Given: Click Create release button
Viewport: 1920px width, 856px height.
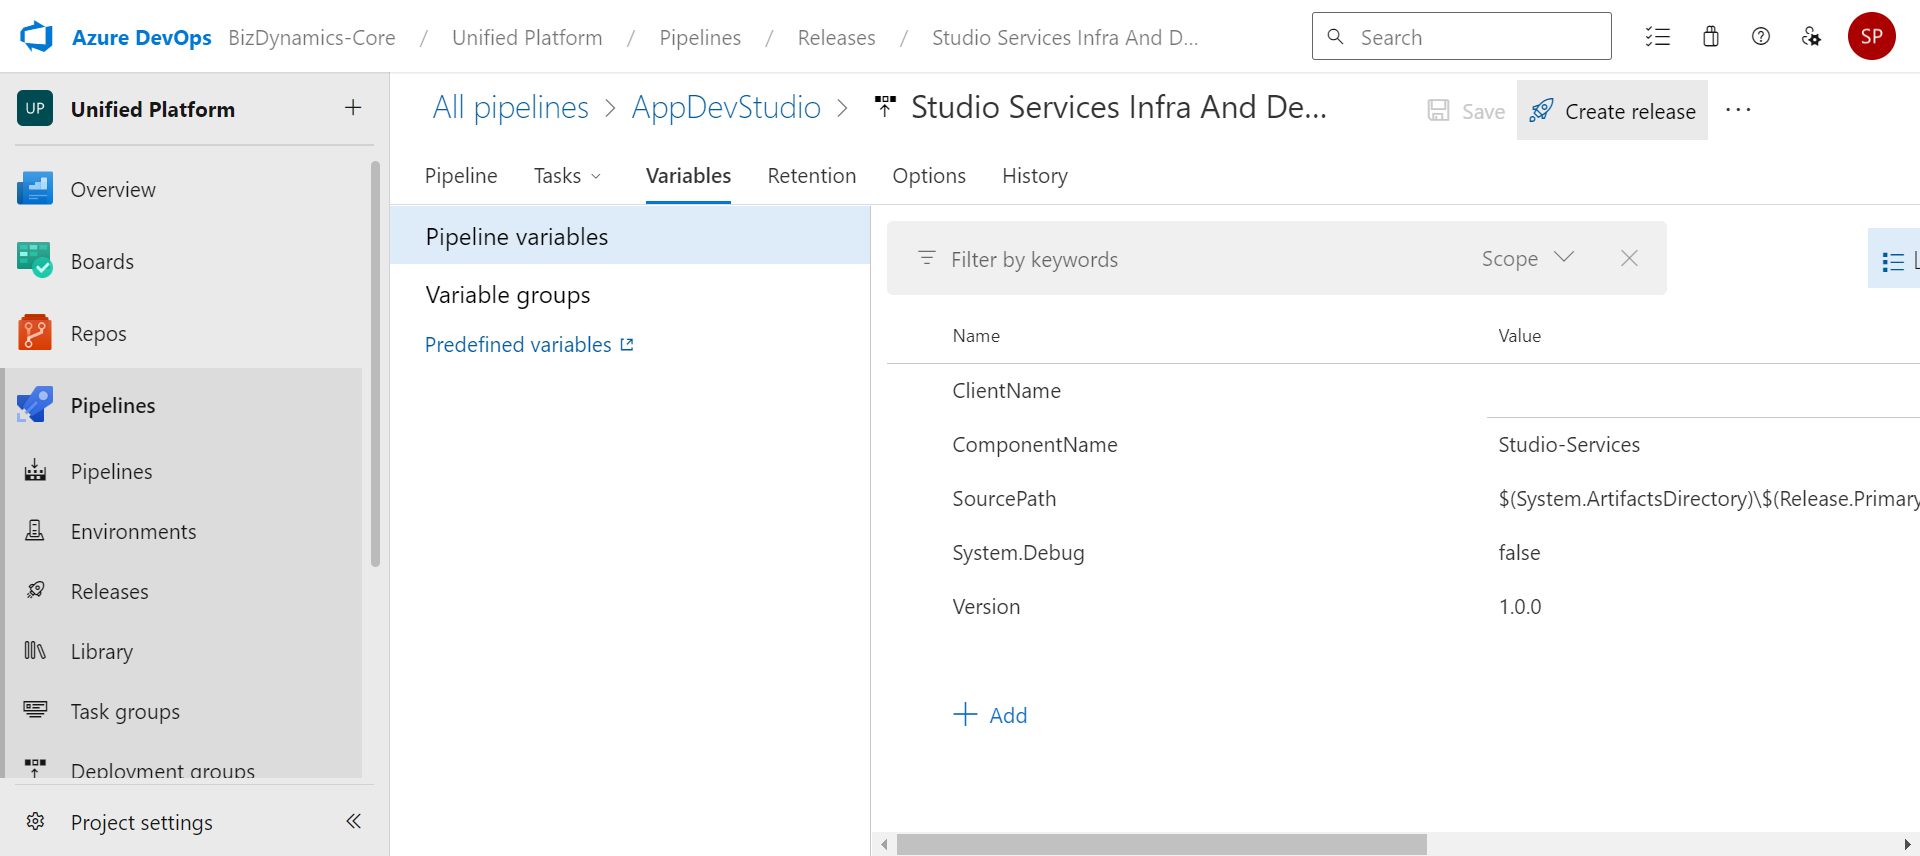Looking at the screenshot, I should tap(1612, 111).
